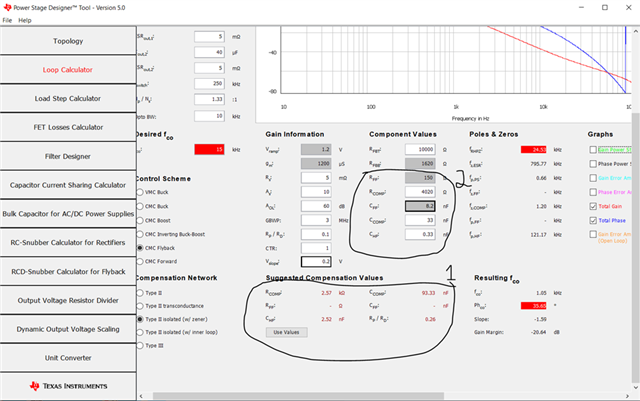Click suggested CCOMP value 93.33
This screenshot has width=640, height=401.
(428, 293)
